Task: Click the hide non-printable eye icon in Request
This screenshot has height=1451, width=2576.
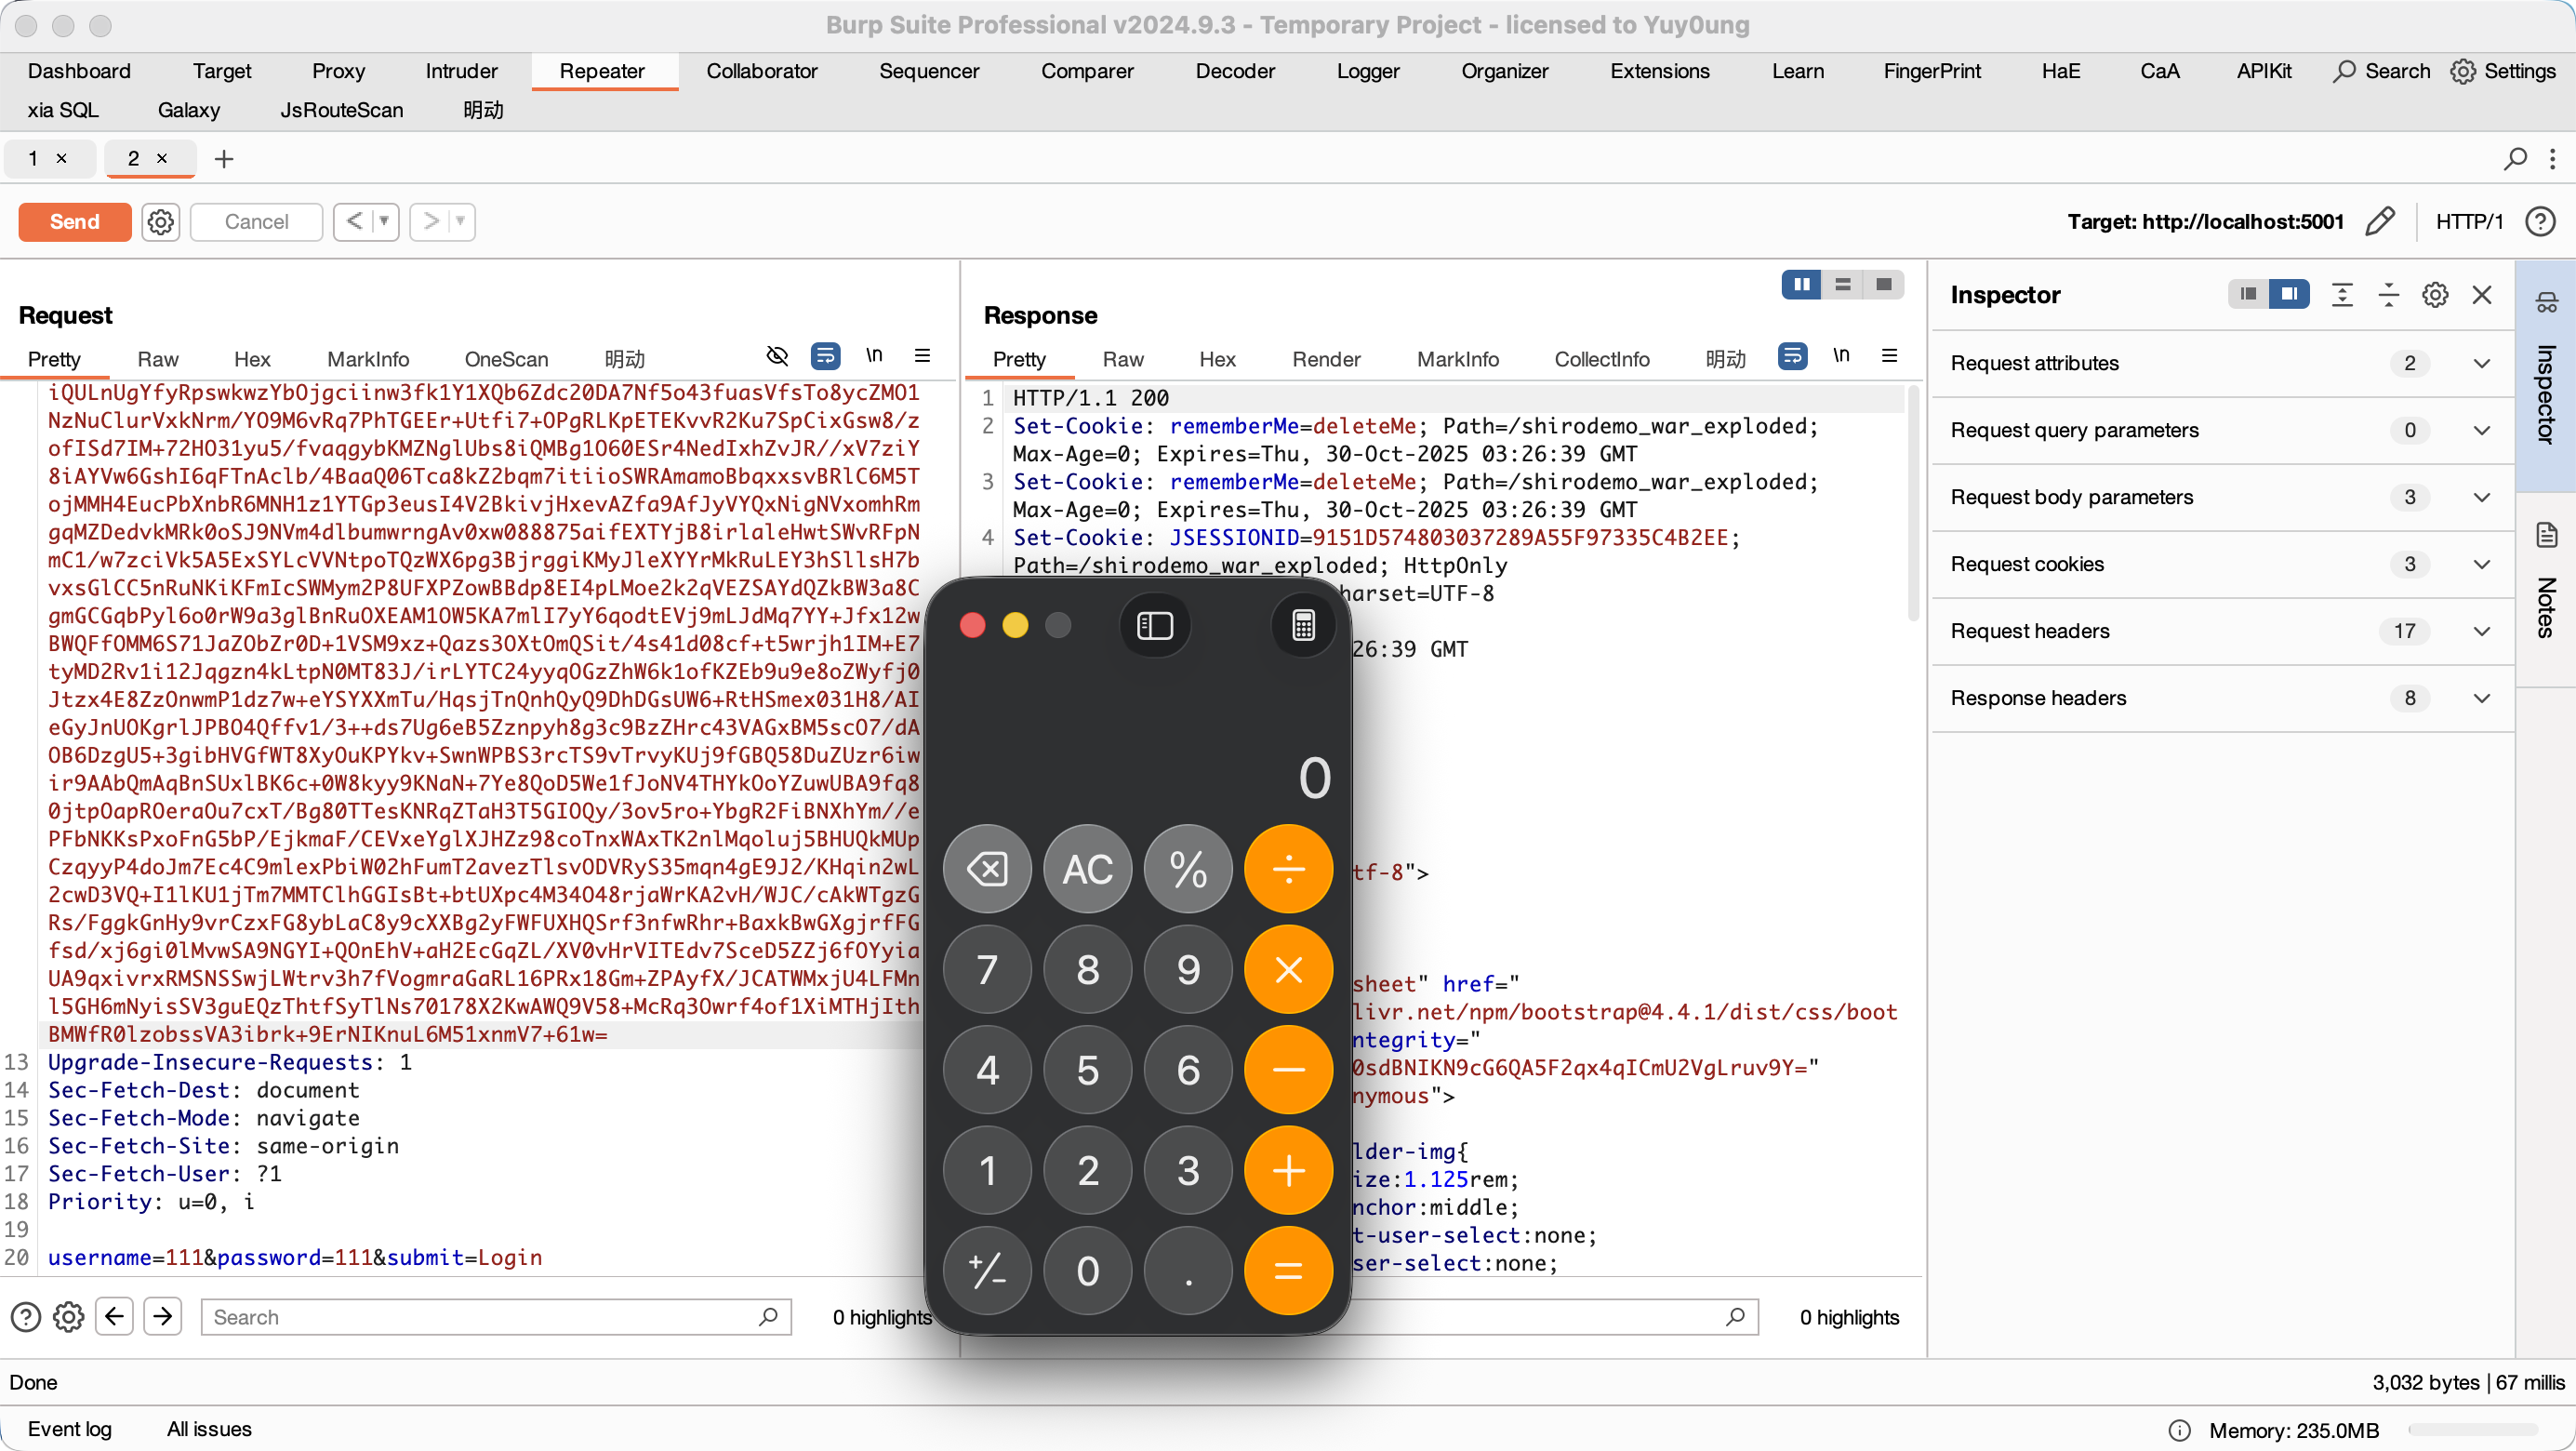Action: 777,356
